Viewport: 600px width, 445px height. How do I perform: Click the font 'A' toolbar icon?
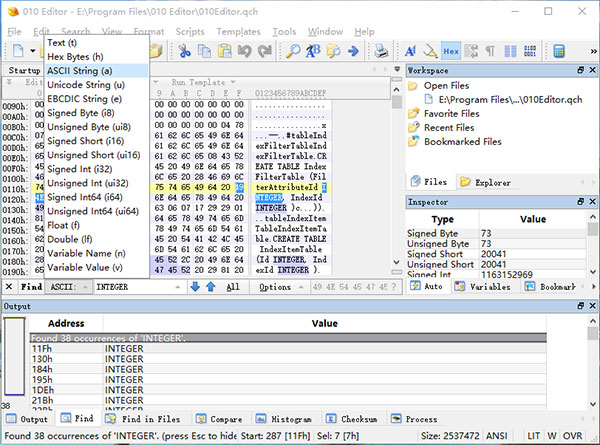(411, 51)
